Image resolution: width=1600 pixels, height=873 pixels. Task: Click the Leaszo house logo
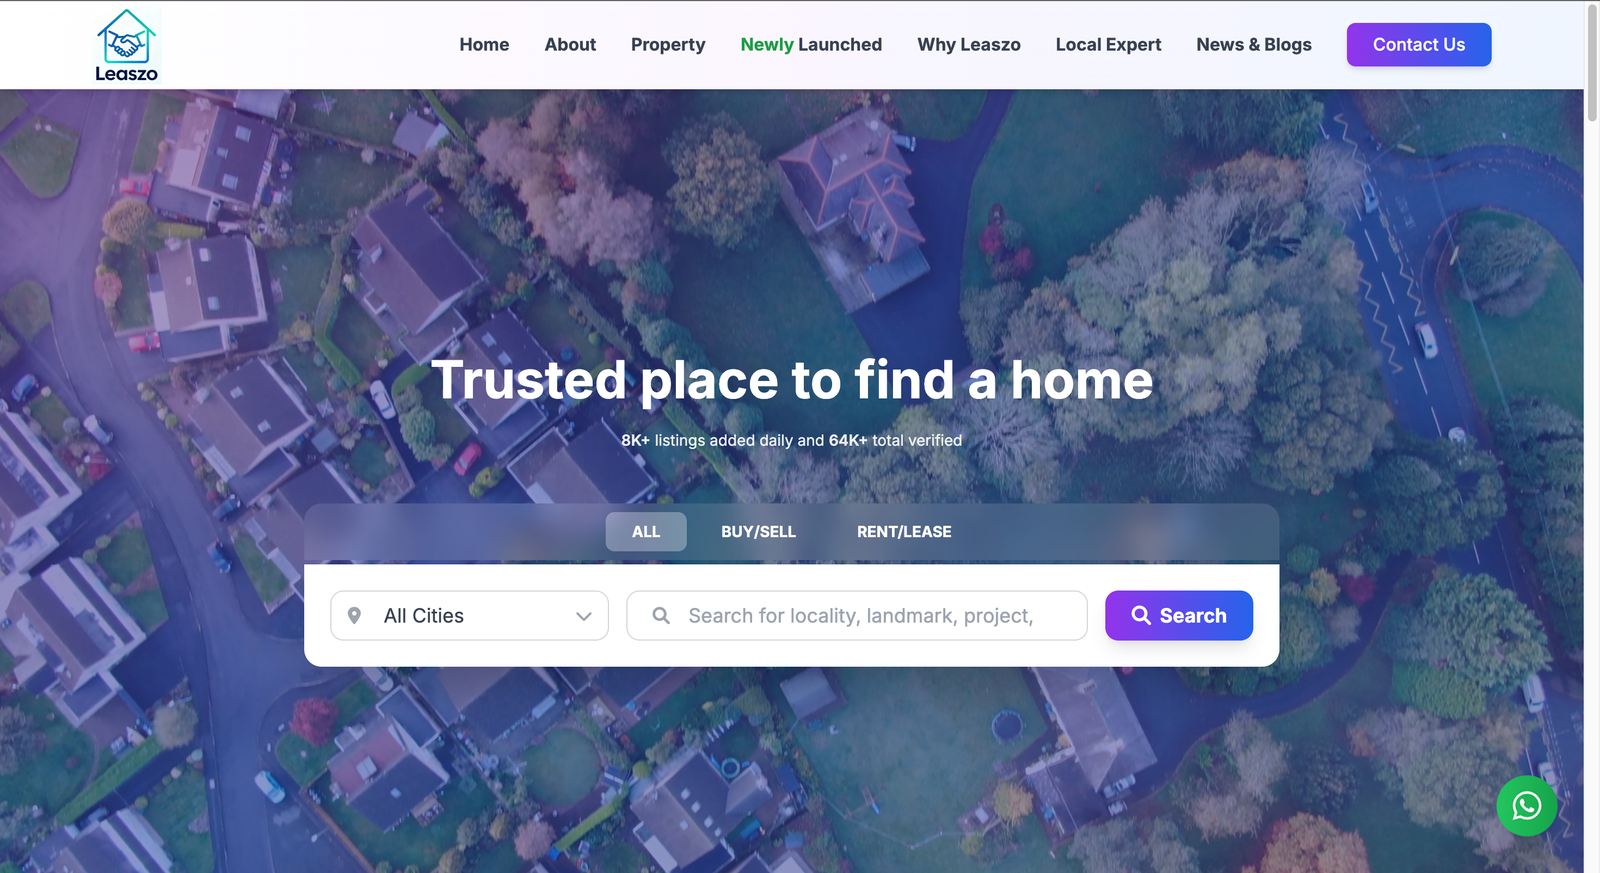(126, 45)
